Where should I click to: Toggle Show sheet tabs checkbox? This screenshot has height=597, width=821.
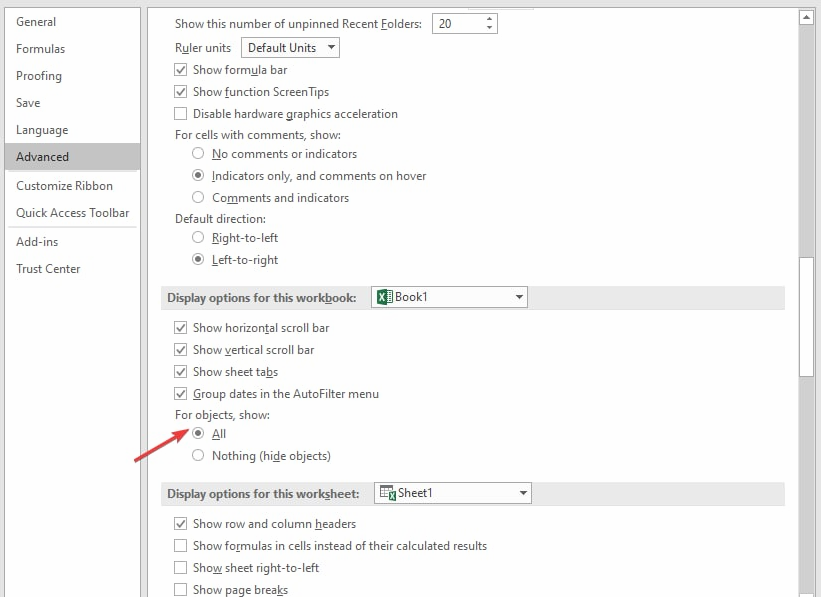tap(181, 372)
